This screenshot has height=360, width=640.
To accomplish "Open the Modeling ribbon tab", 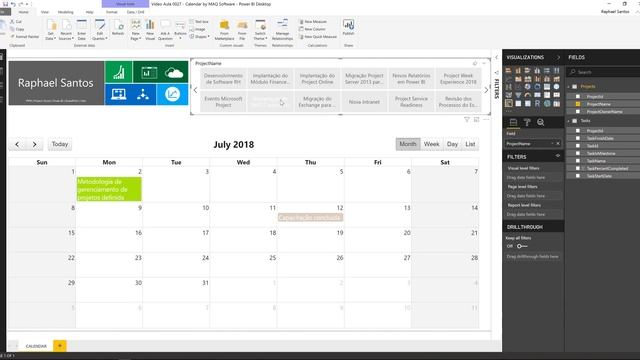I will 65,12.
